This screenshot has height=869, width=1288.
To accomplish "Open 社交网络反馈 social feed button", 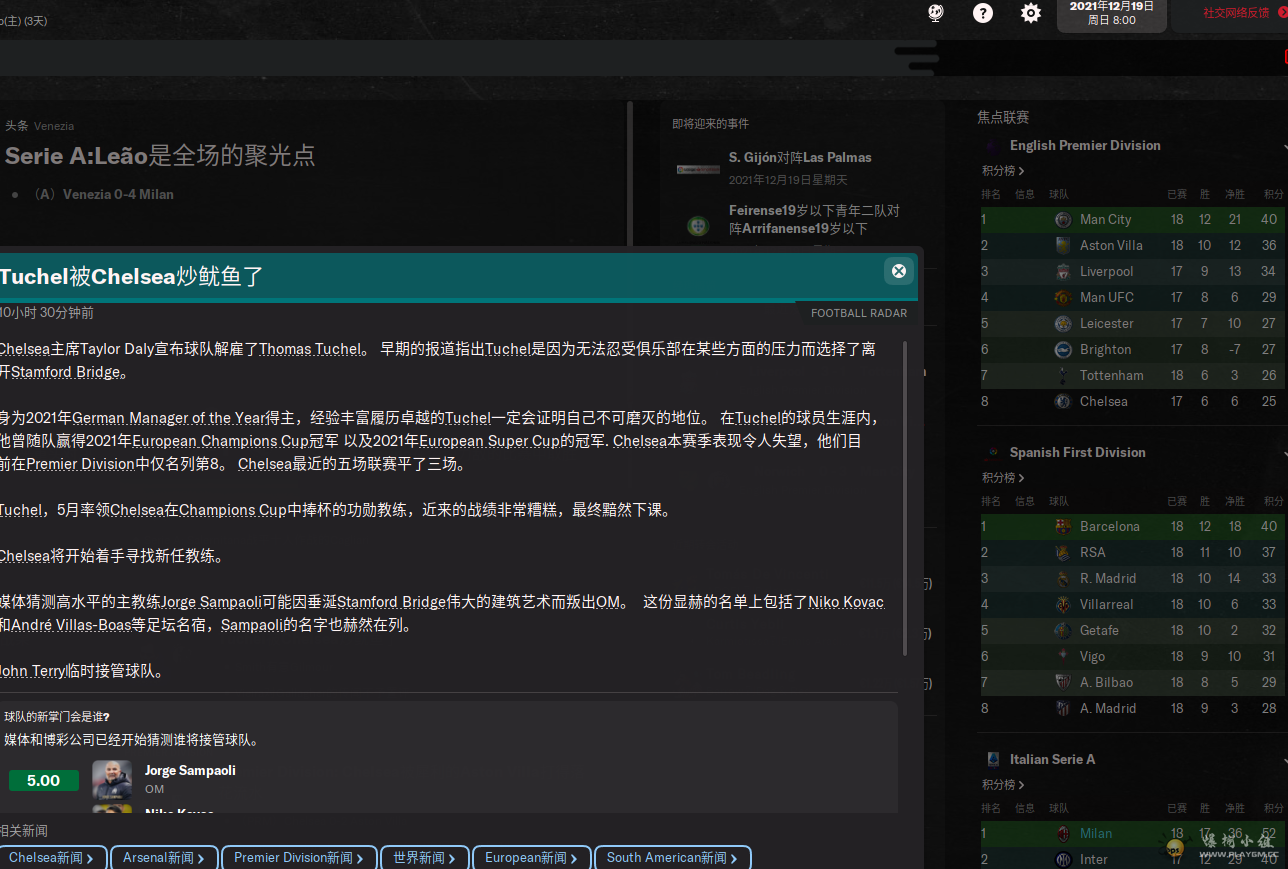I will click(1239, 13).
